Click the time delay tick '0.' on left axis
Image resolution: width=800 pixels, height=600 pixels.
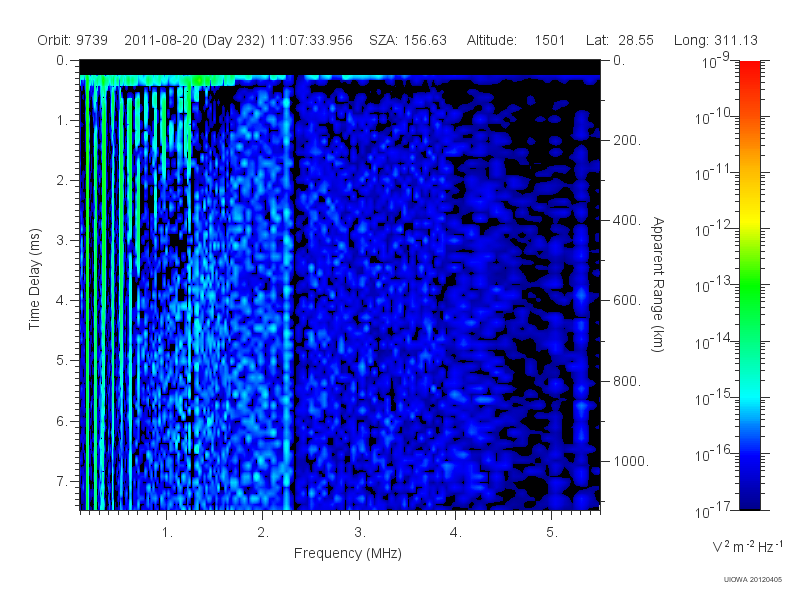point(62,61)
